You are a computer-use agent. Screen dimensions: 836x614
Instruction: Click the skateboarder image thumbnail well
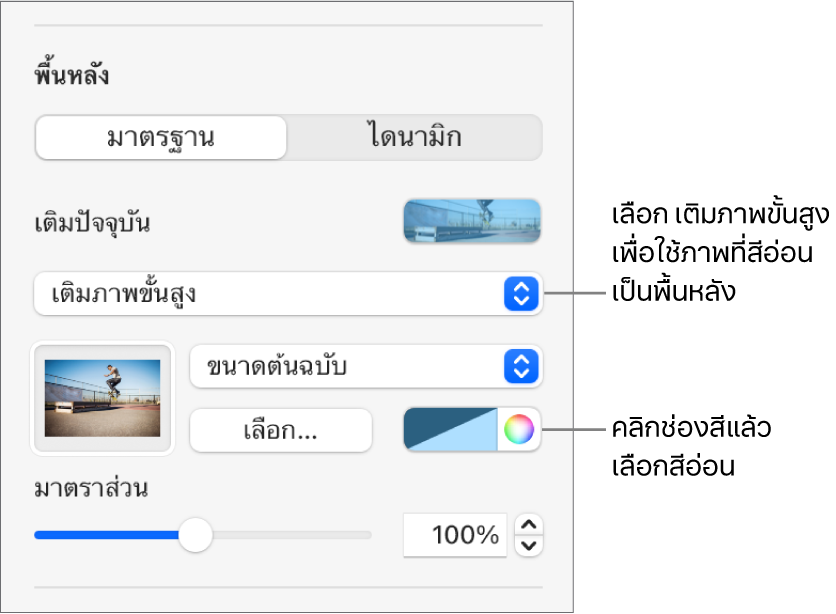[x=103, y=396]
